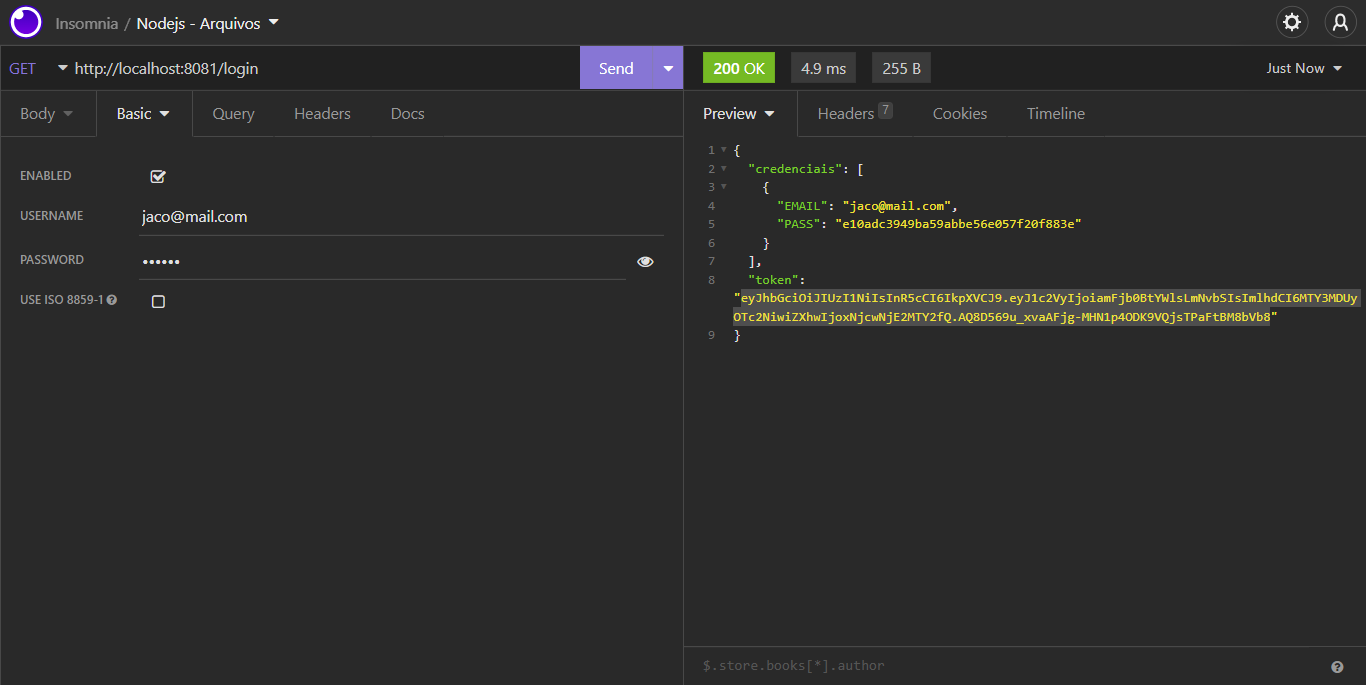1366x685 pixels.
Task: Open the Basic auth type dropdown
Action: [x=144, y=113]
